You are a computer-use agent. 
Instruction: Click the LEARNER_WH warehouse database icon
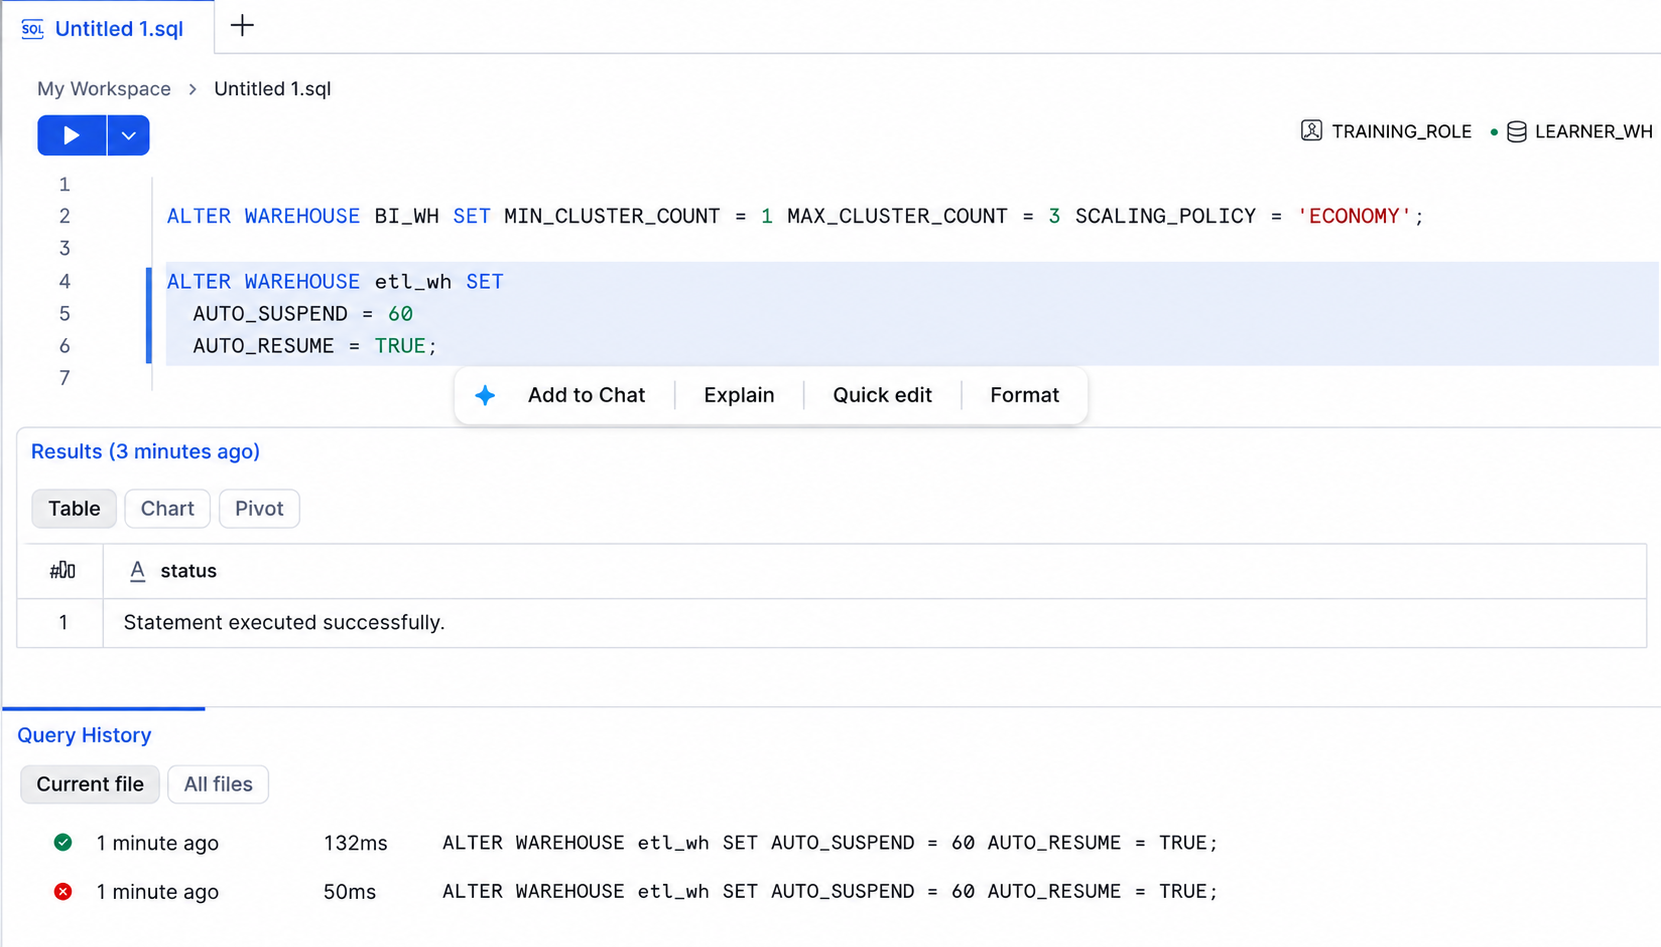pyautogui.click(x=1516, y=132)
